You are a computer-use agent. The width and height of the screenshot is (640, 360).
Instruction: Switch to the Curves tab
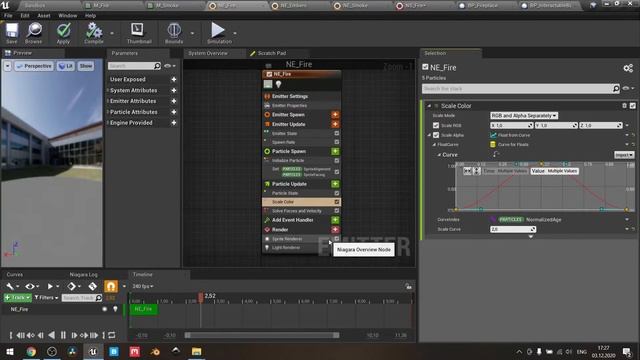[15, 275]
